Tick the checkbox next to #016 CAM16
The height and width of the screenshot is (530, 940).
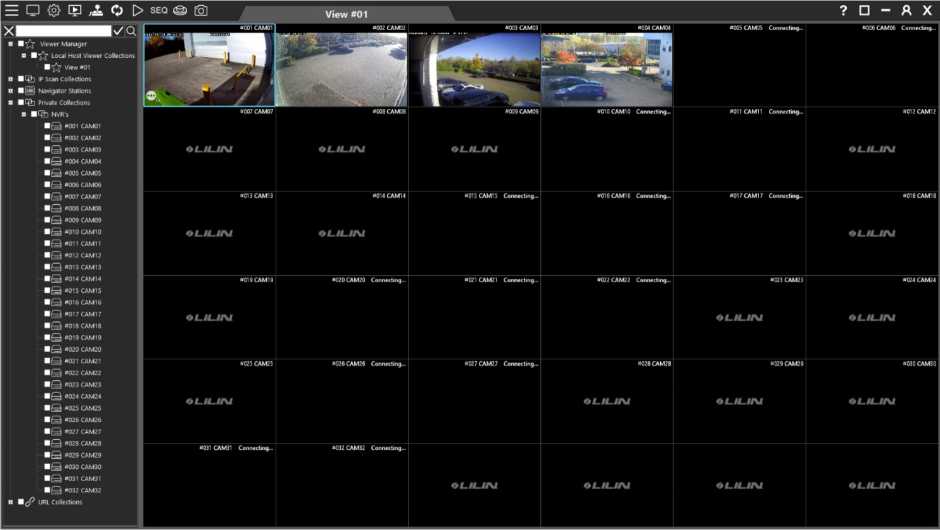pyautogui.click(x=46, y=302)
